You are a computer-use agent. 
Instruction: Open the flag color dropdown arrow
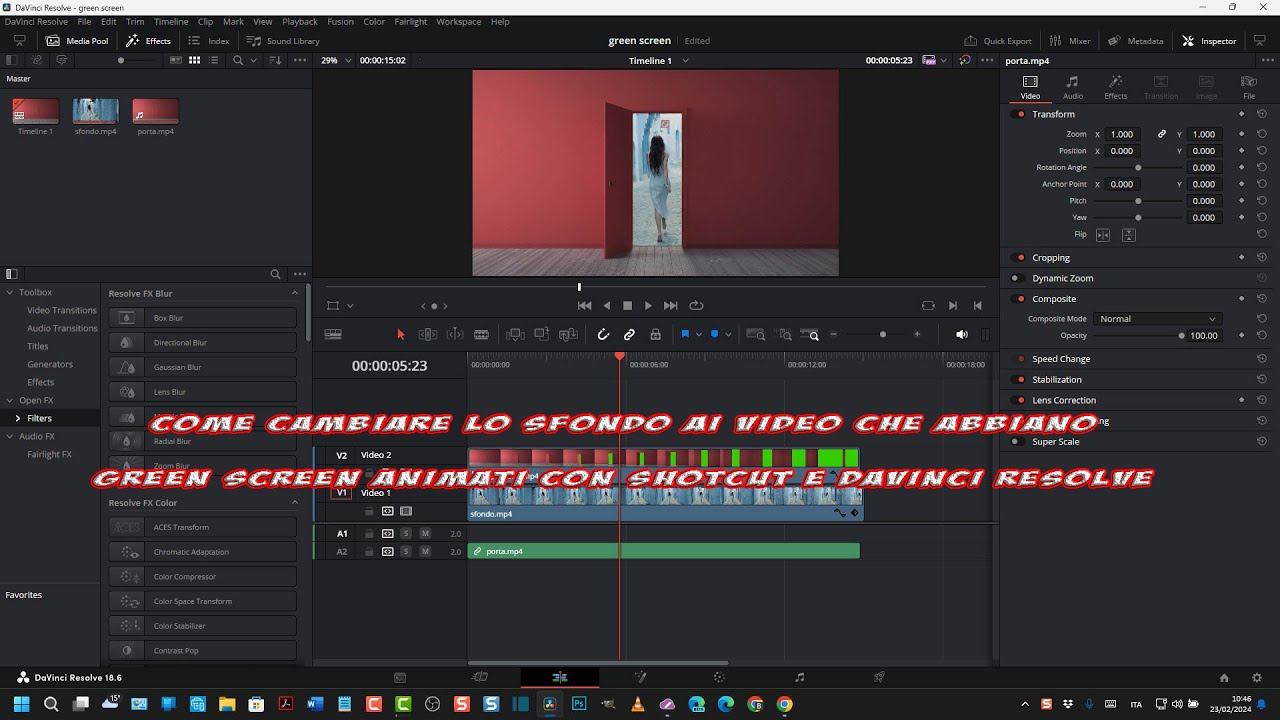click(x=699, y=335)
